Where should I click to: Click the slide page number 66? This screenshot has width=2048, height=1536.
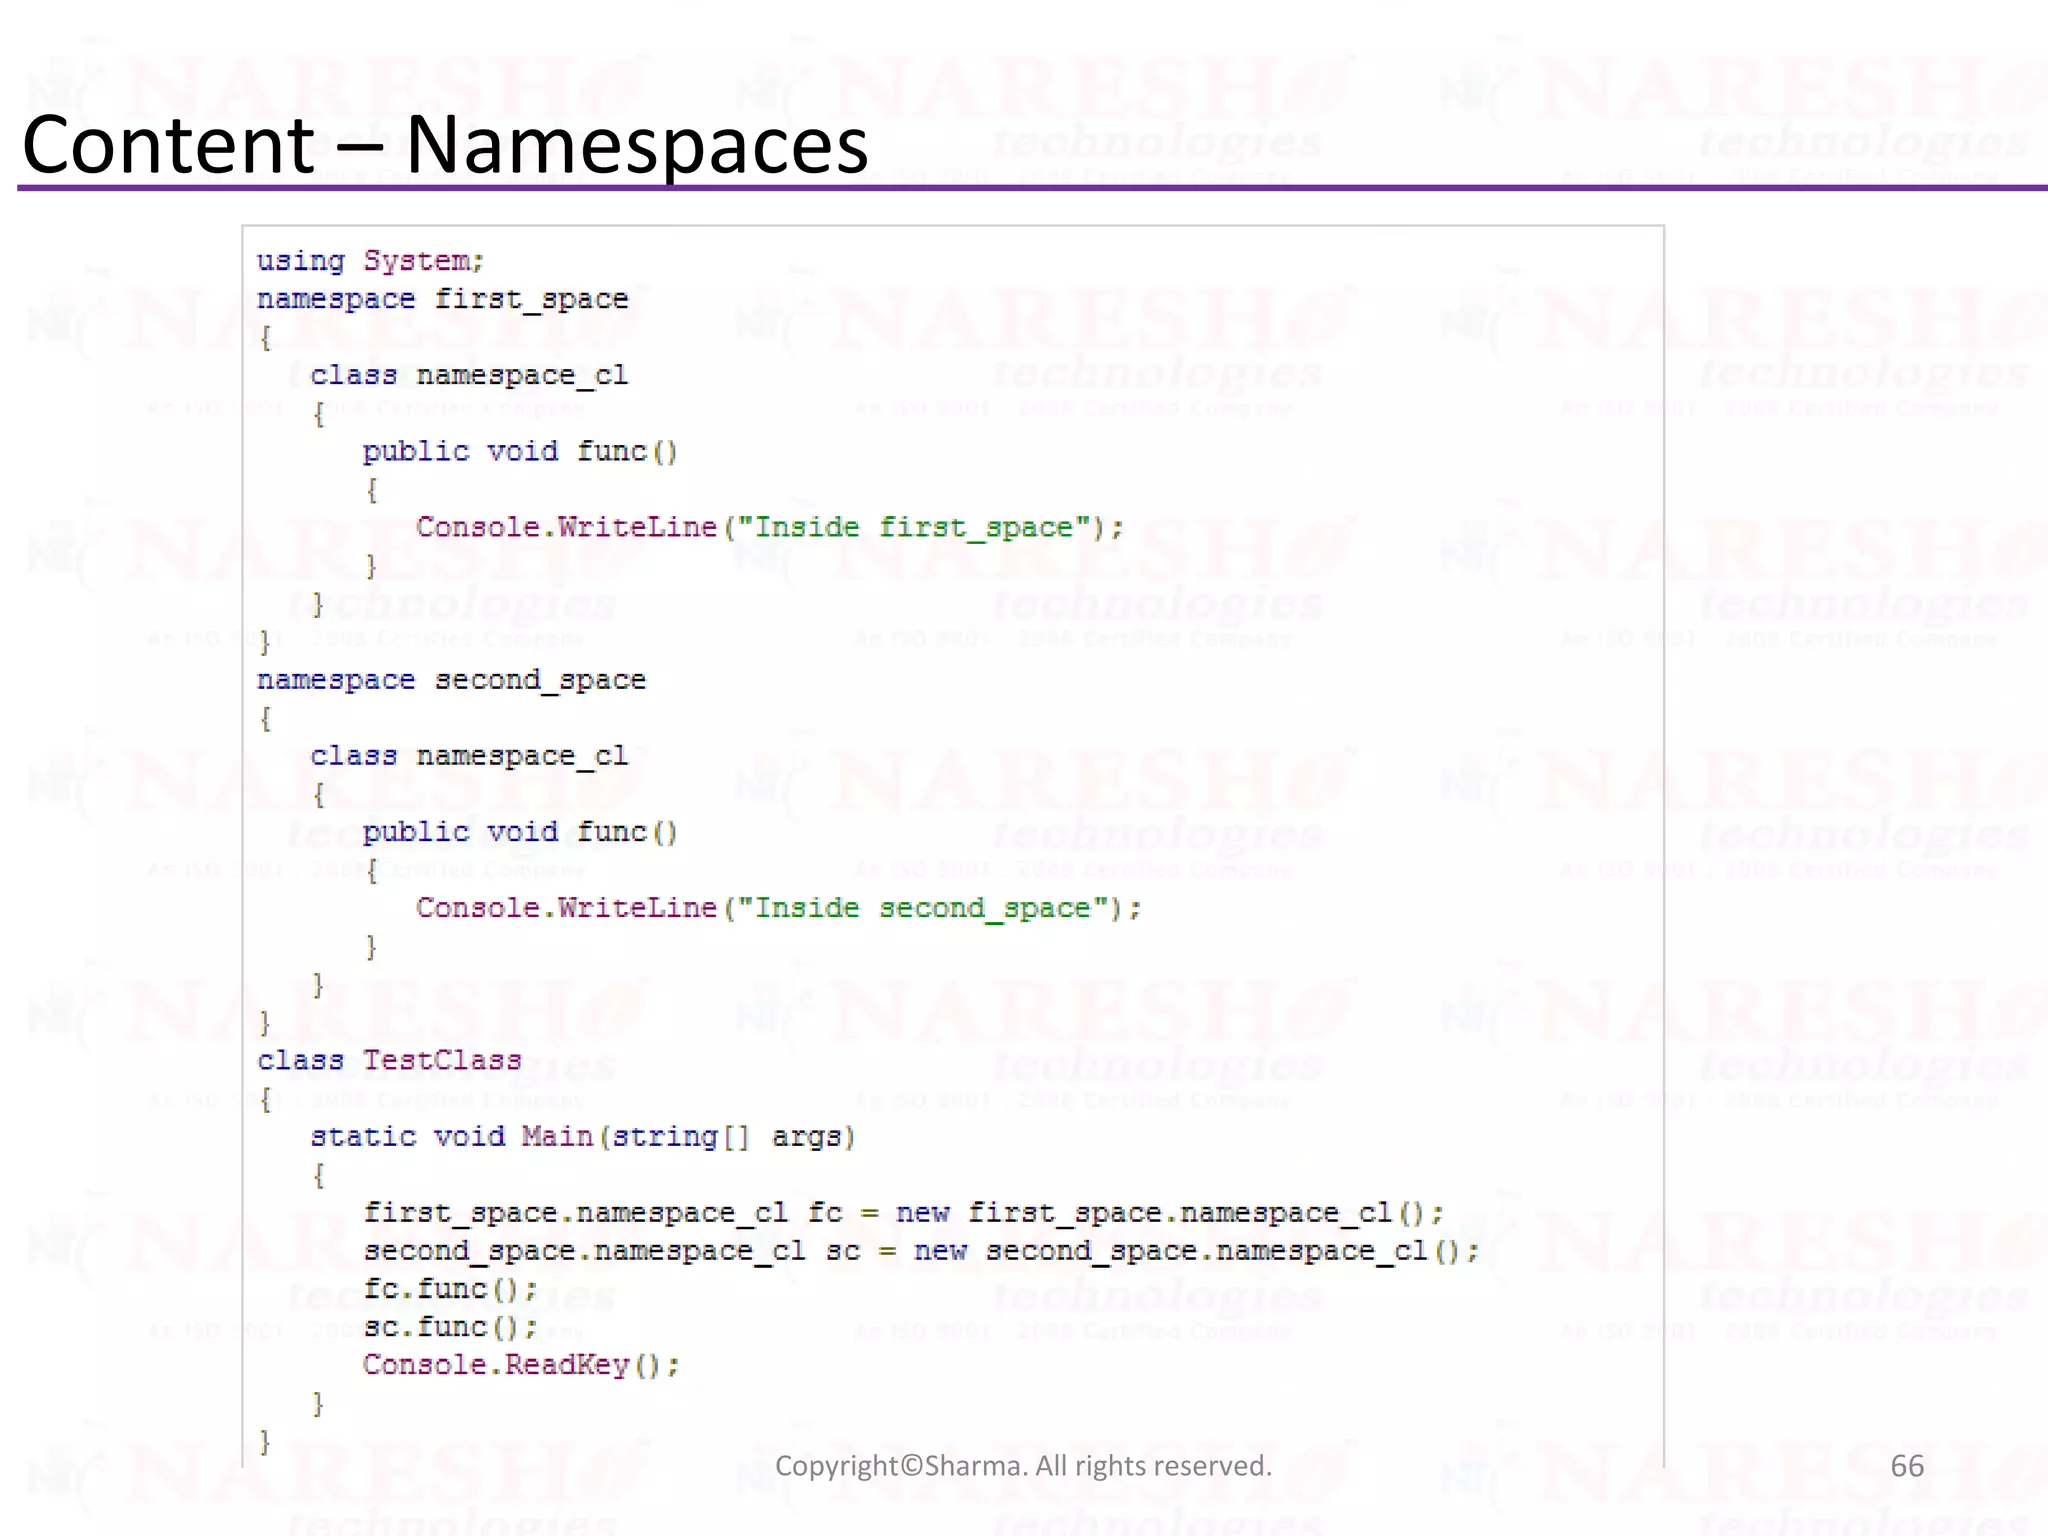(1906, 1466)
